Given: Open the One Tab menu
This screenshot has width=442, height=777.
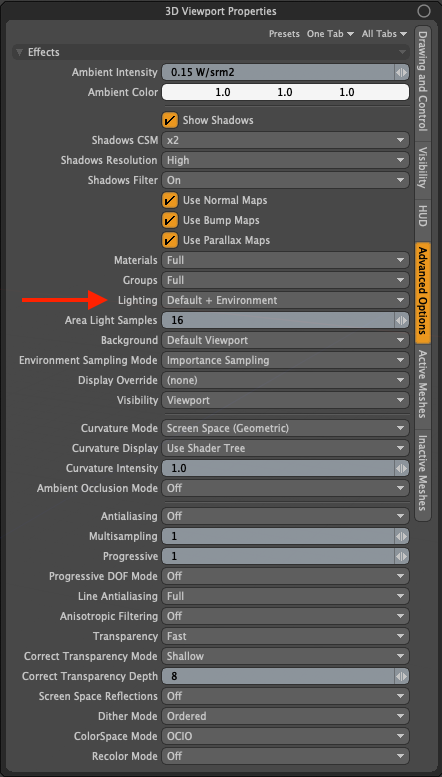Looking at the screenshot, I should point(331,34).
